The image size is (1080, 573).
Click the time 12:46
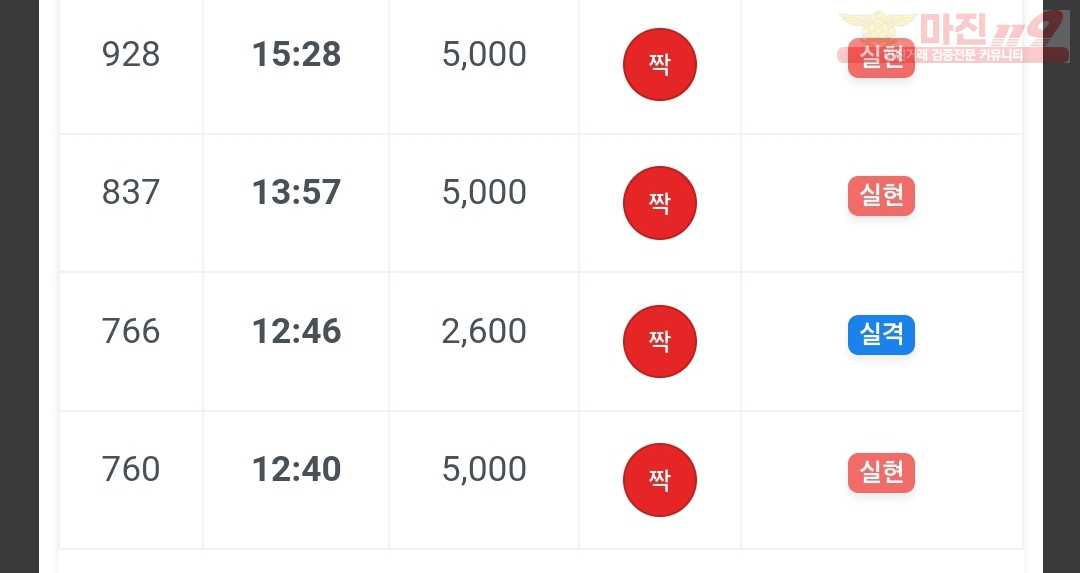point(296,331)
